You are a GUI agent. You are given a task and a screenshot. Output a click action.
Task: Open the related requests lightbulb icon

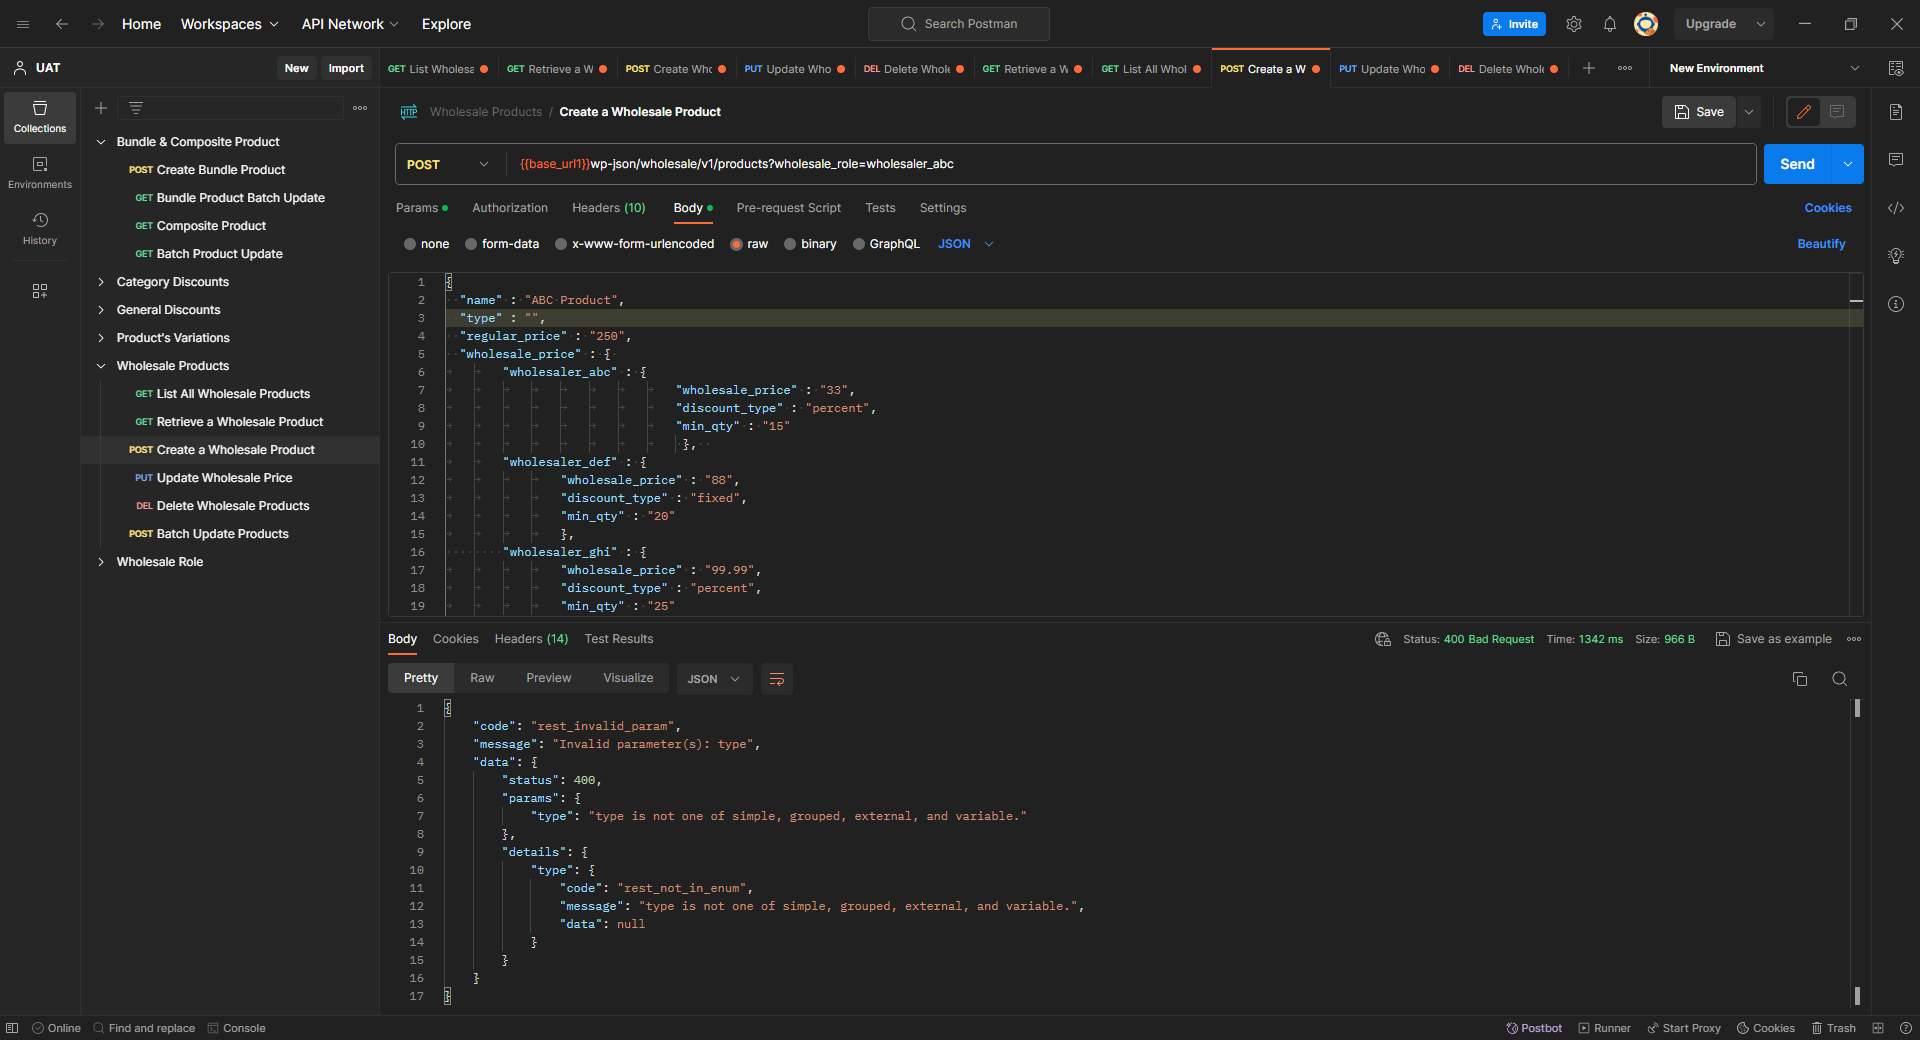[x=1896, y=256]
